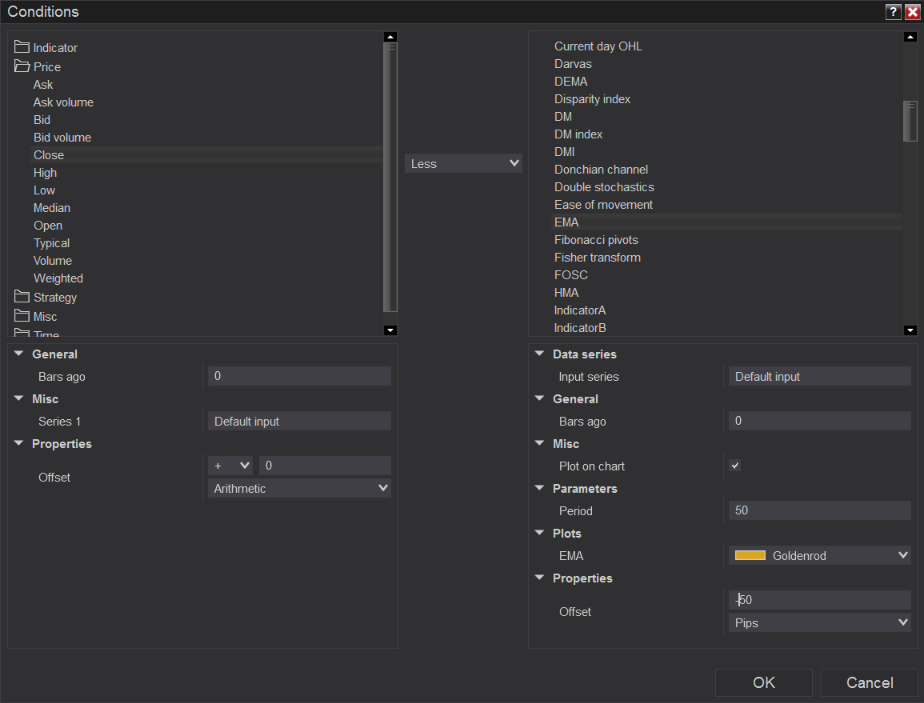The width and height of the screenshot is (924, 703).
Task: Click the Period field showing 50
Action: 820,510
